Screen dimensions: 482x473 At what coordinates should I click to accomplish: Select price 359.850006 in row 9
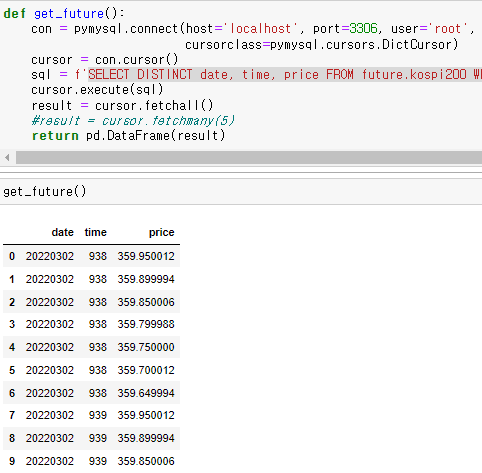pos(146,461)
